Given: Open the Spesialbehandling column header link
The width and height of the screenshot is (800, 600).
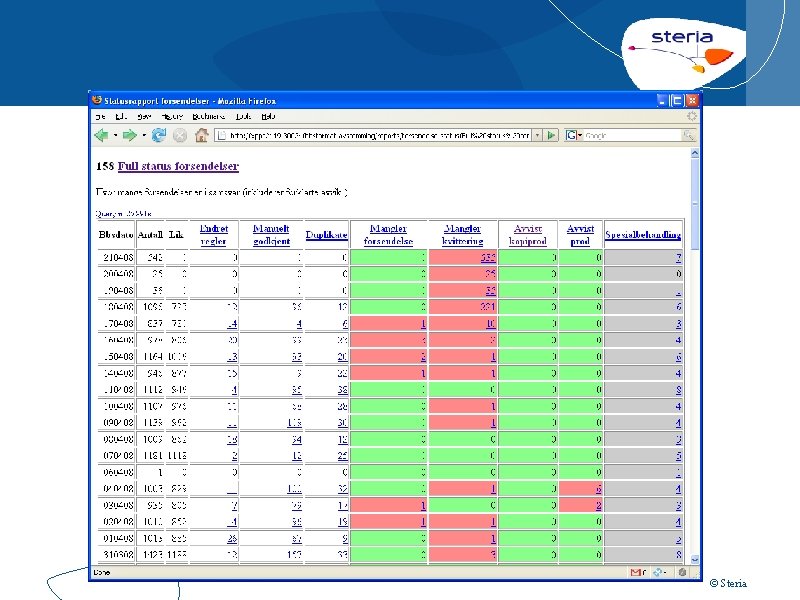Looking at the screenshot, I should [x=643, y=235].
